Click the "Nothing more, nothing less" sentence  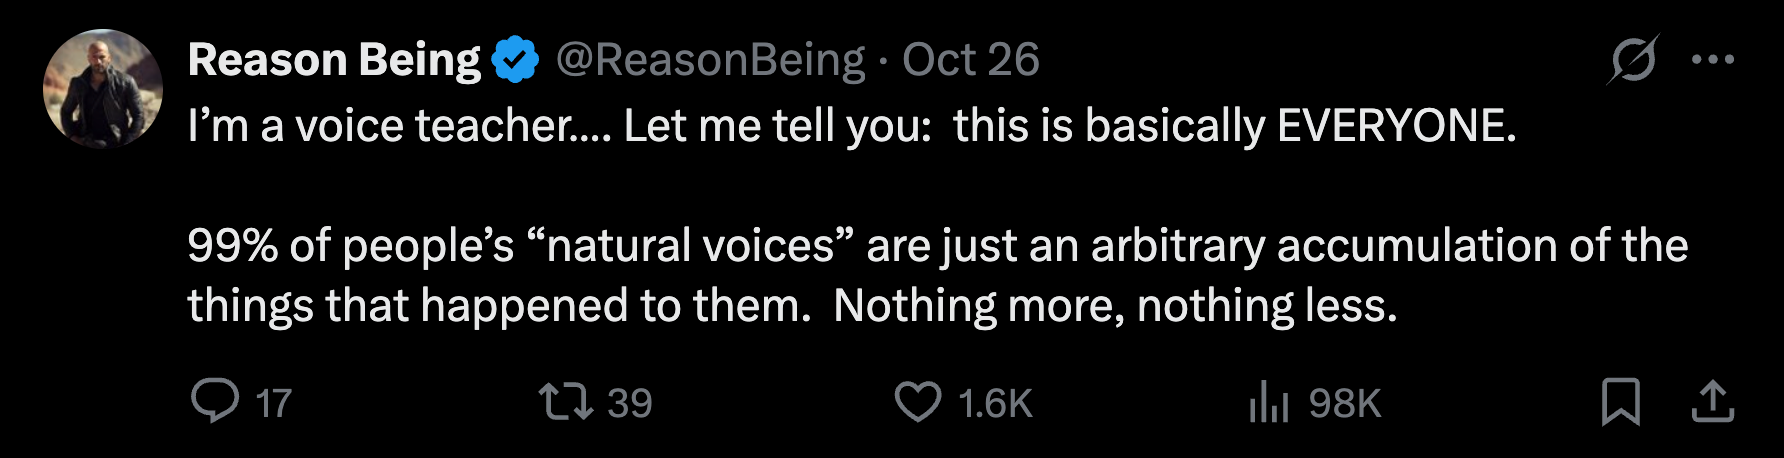coord(1114,306)
